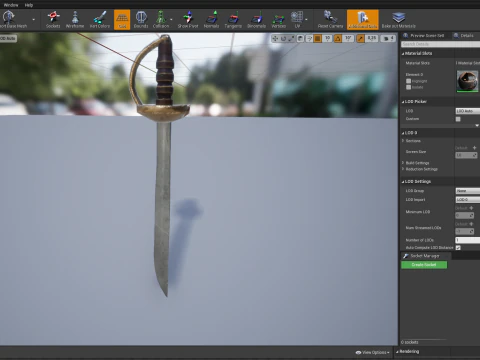Toggle the highlighted Grid toolbar button

pyautogui.click(x=122, y=19)
